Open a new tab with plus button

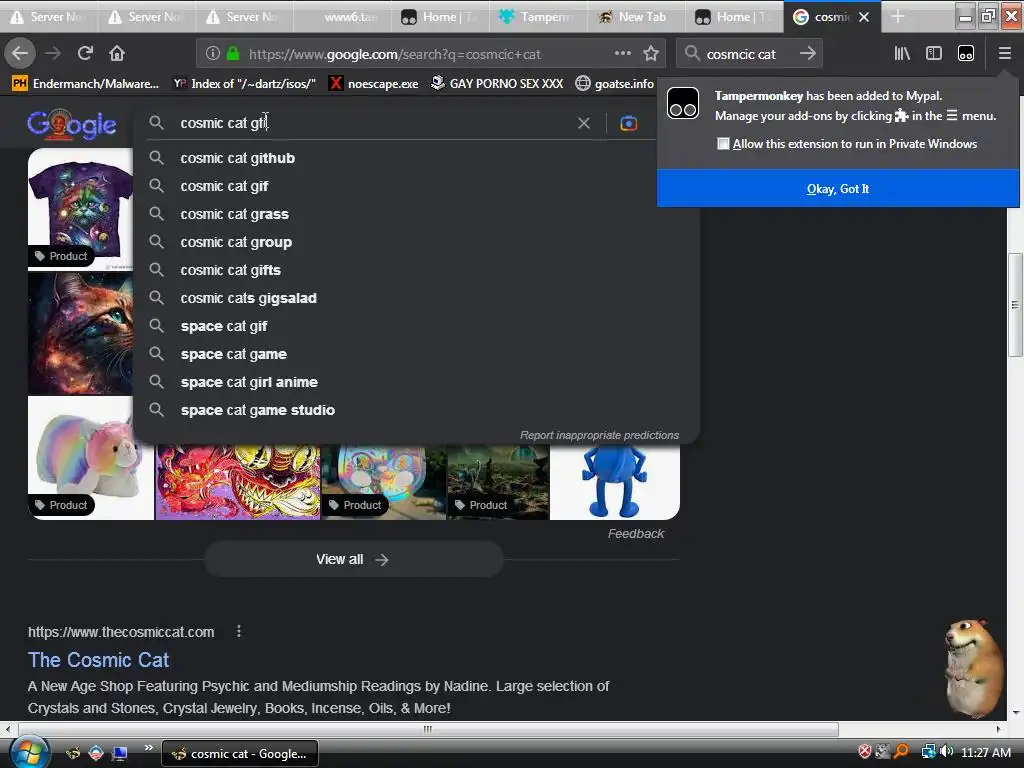point(898,16)
